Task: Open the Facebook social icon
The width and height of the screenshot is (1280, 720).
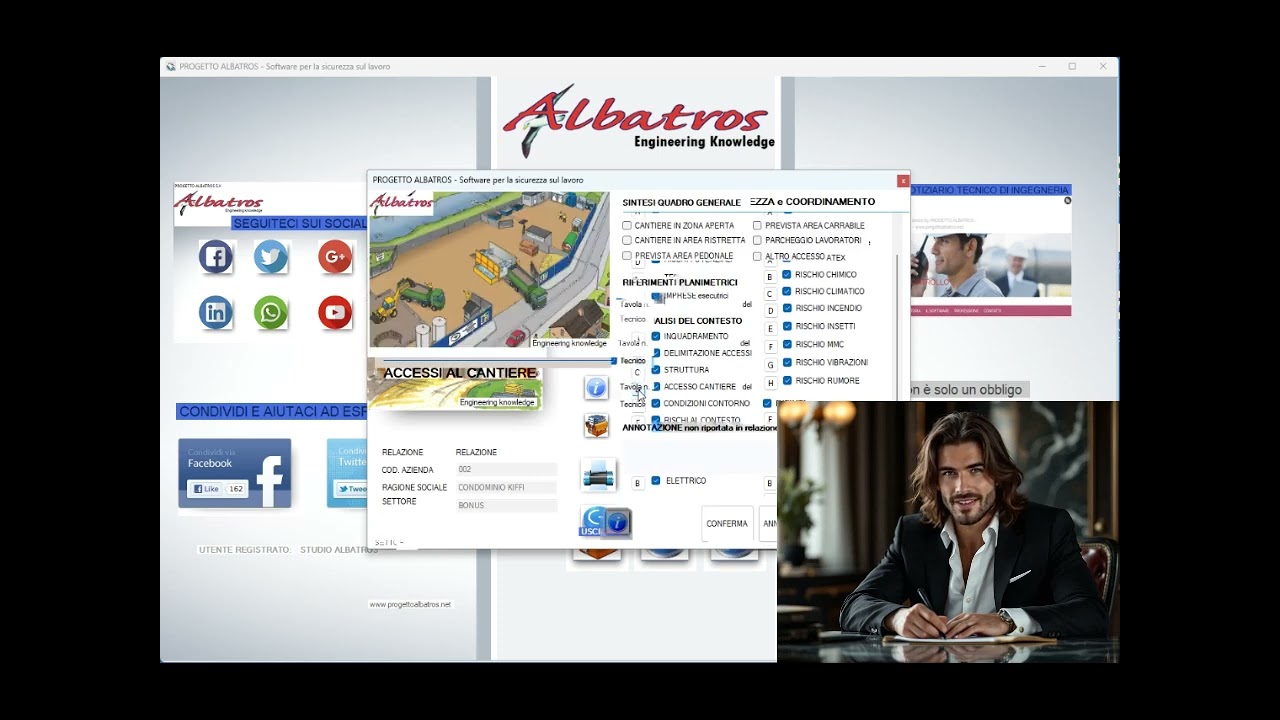Action: pyautogui.click(x=215, y=257)
